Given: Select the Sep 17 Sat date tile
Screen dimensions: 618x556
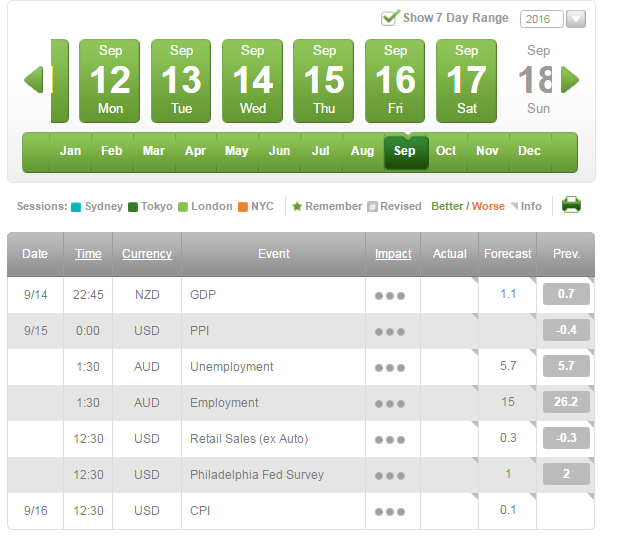Looking at the screenshot, I should [x=466, y=81].
